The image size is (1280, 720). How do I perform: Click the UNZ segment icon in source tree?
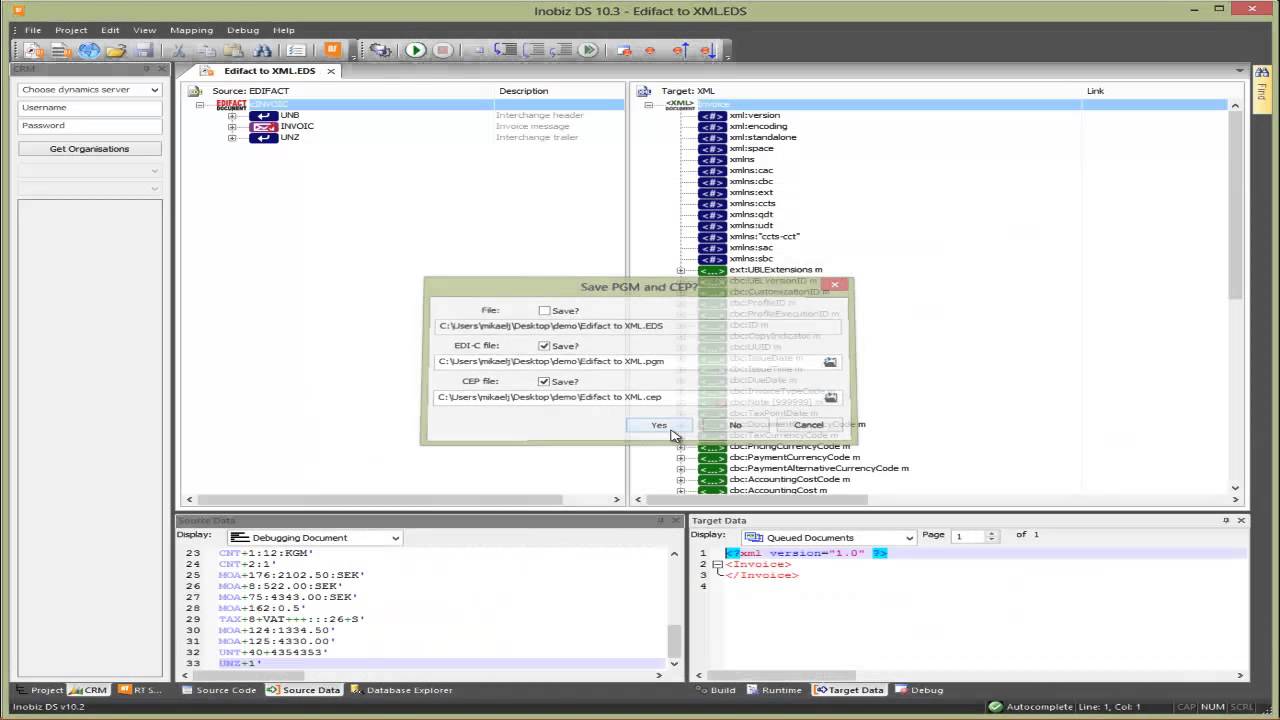click(263, 137)
